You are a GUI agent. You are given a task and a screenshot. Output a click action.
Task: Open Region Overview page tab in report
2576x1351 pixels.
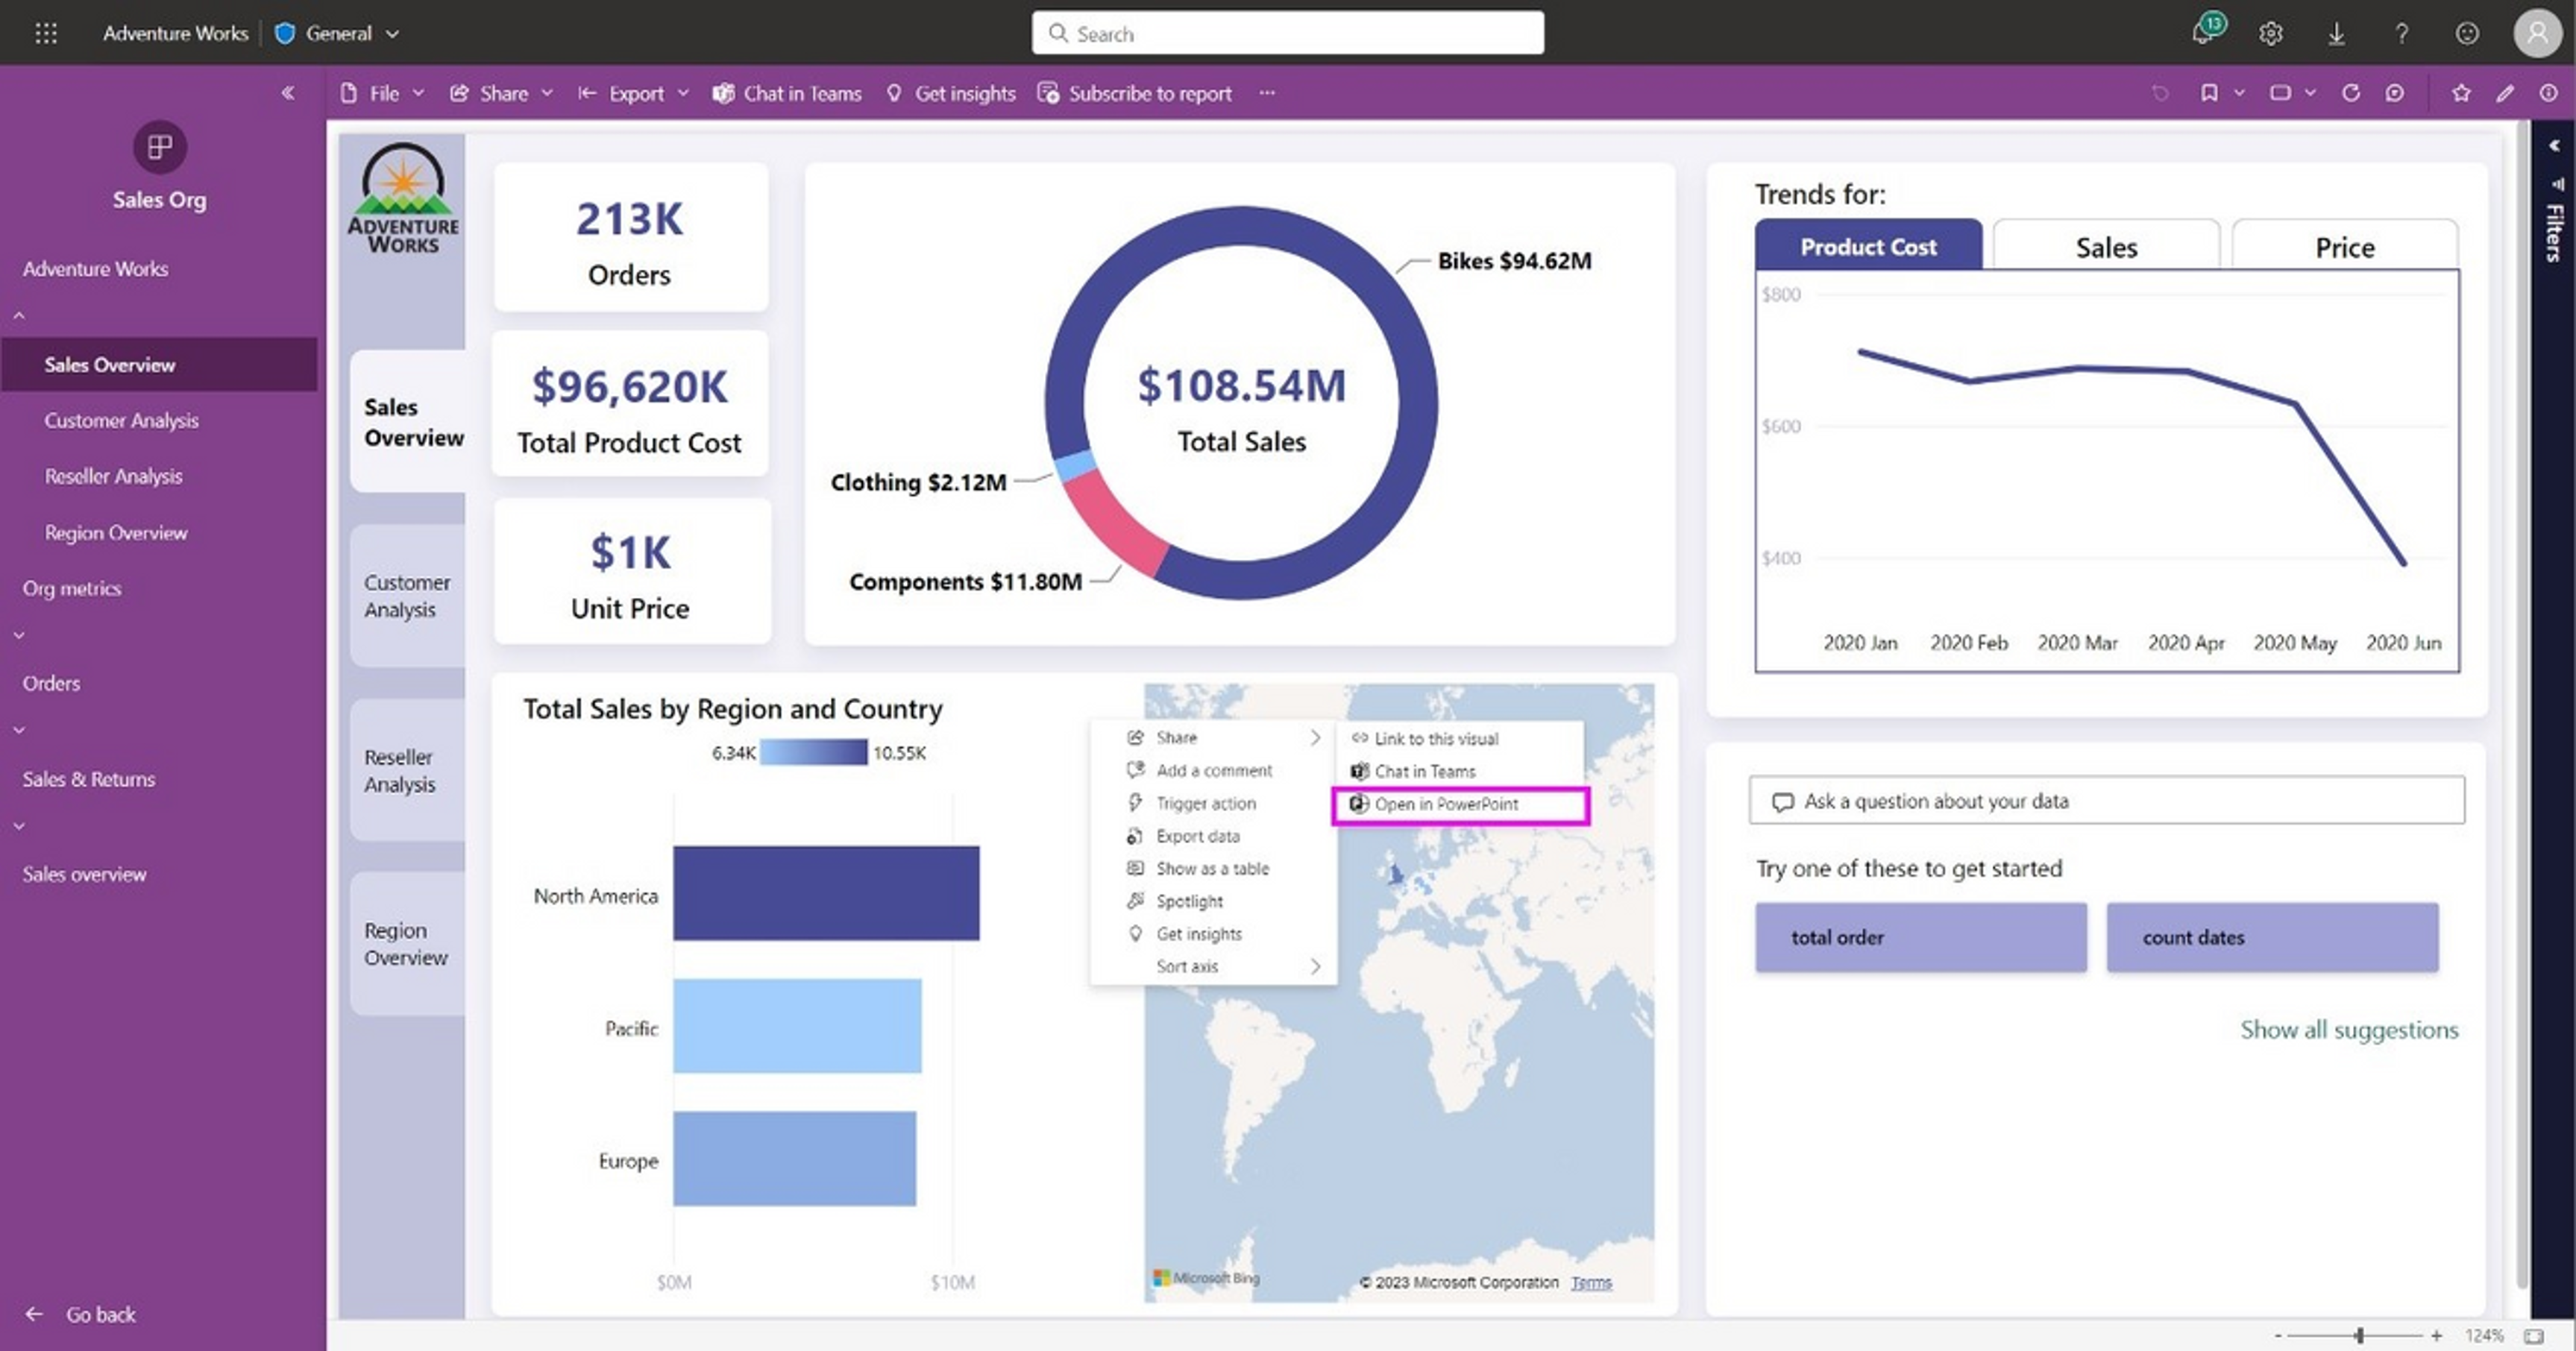pos(407,943)
